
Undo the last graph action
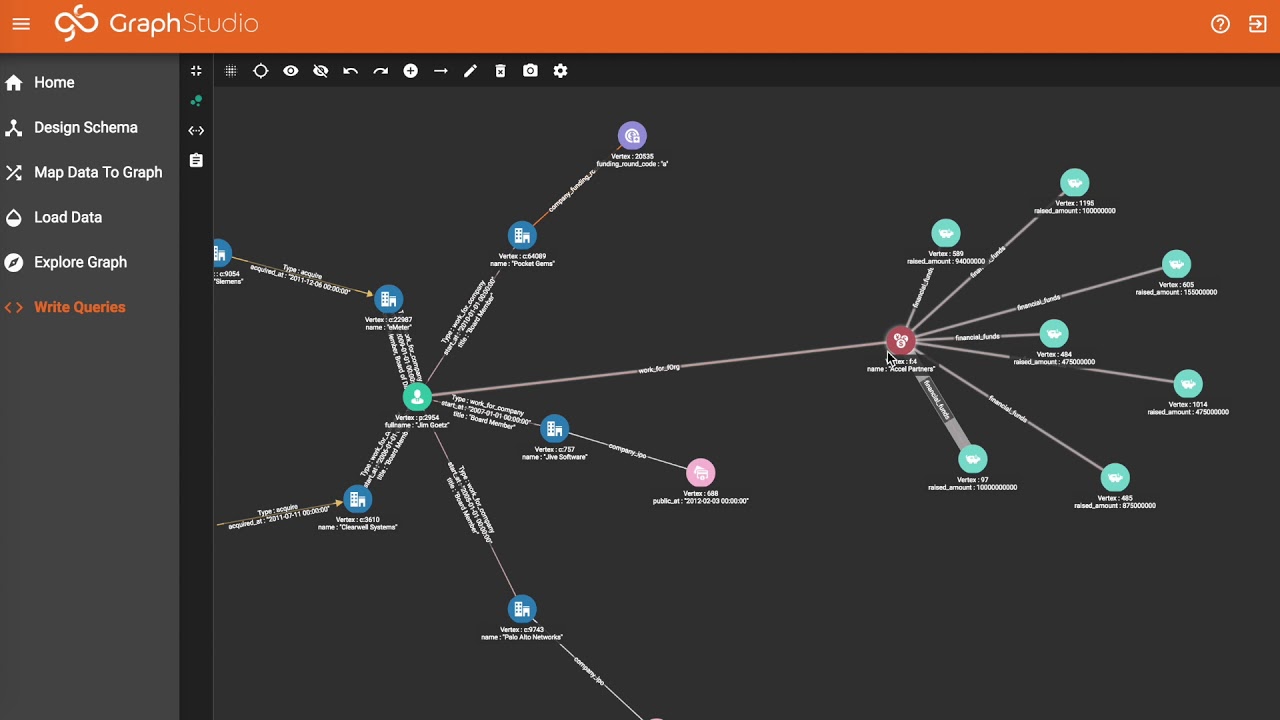(351, 71)
